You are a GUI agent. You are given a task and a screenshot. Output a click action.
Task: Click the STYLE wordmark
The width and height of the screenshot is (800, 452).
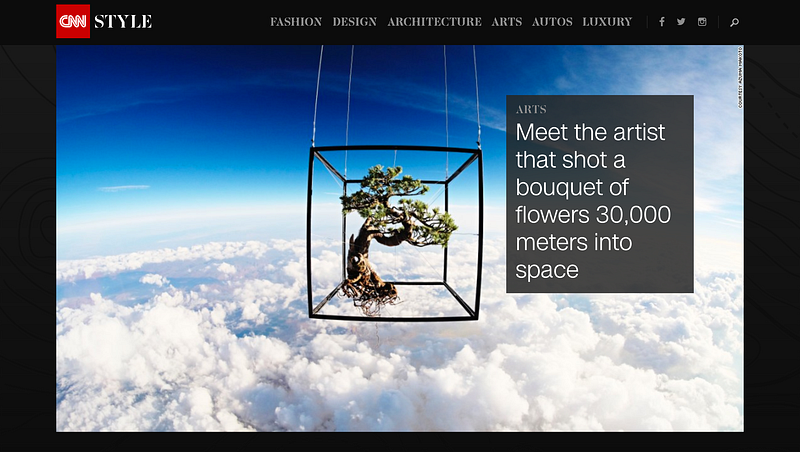pos(123,21)
